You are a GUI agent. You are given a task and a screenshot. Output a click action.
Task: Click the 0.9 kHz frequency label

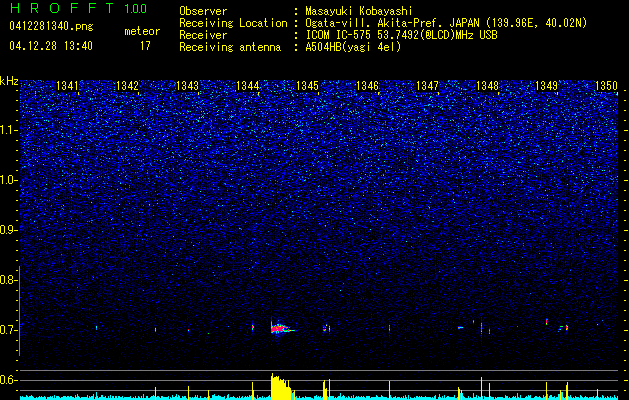[x=8, y=230]
